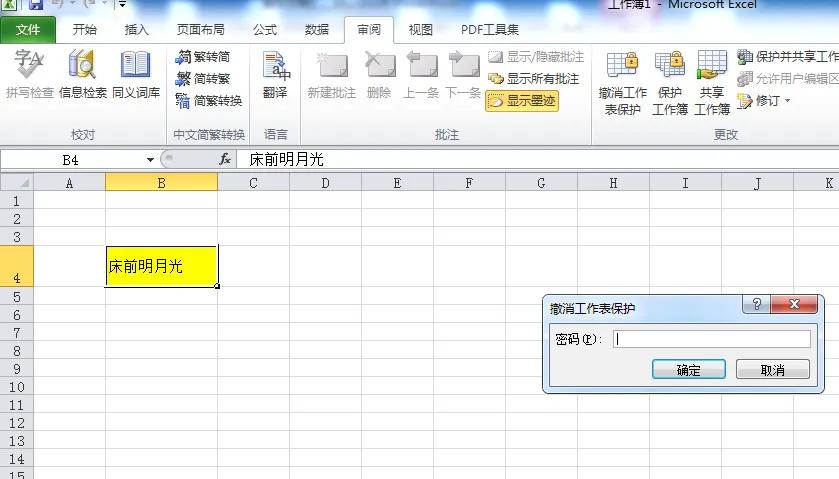The height and width of the screenshot is (479, 839).
Task: Open the Research (信息检索) tool
Action: pos(82,74)
